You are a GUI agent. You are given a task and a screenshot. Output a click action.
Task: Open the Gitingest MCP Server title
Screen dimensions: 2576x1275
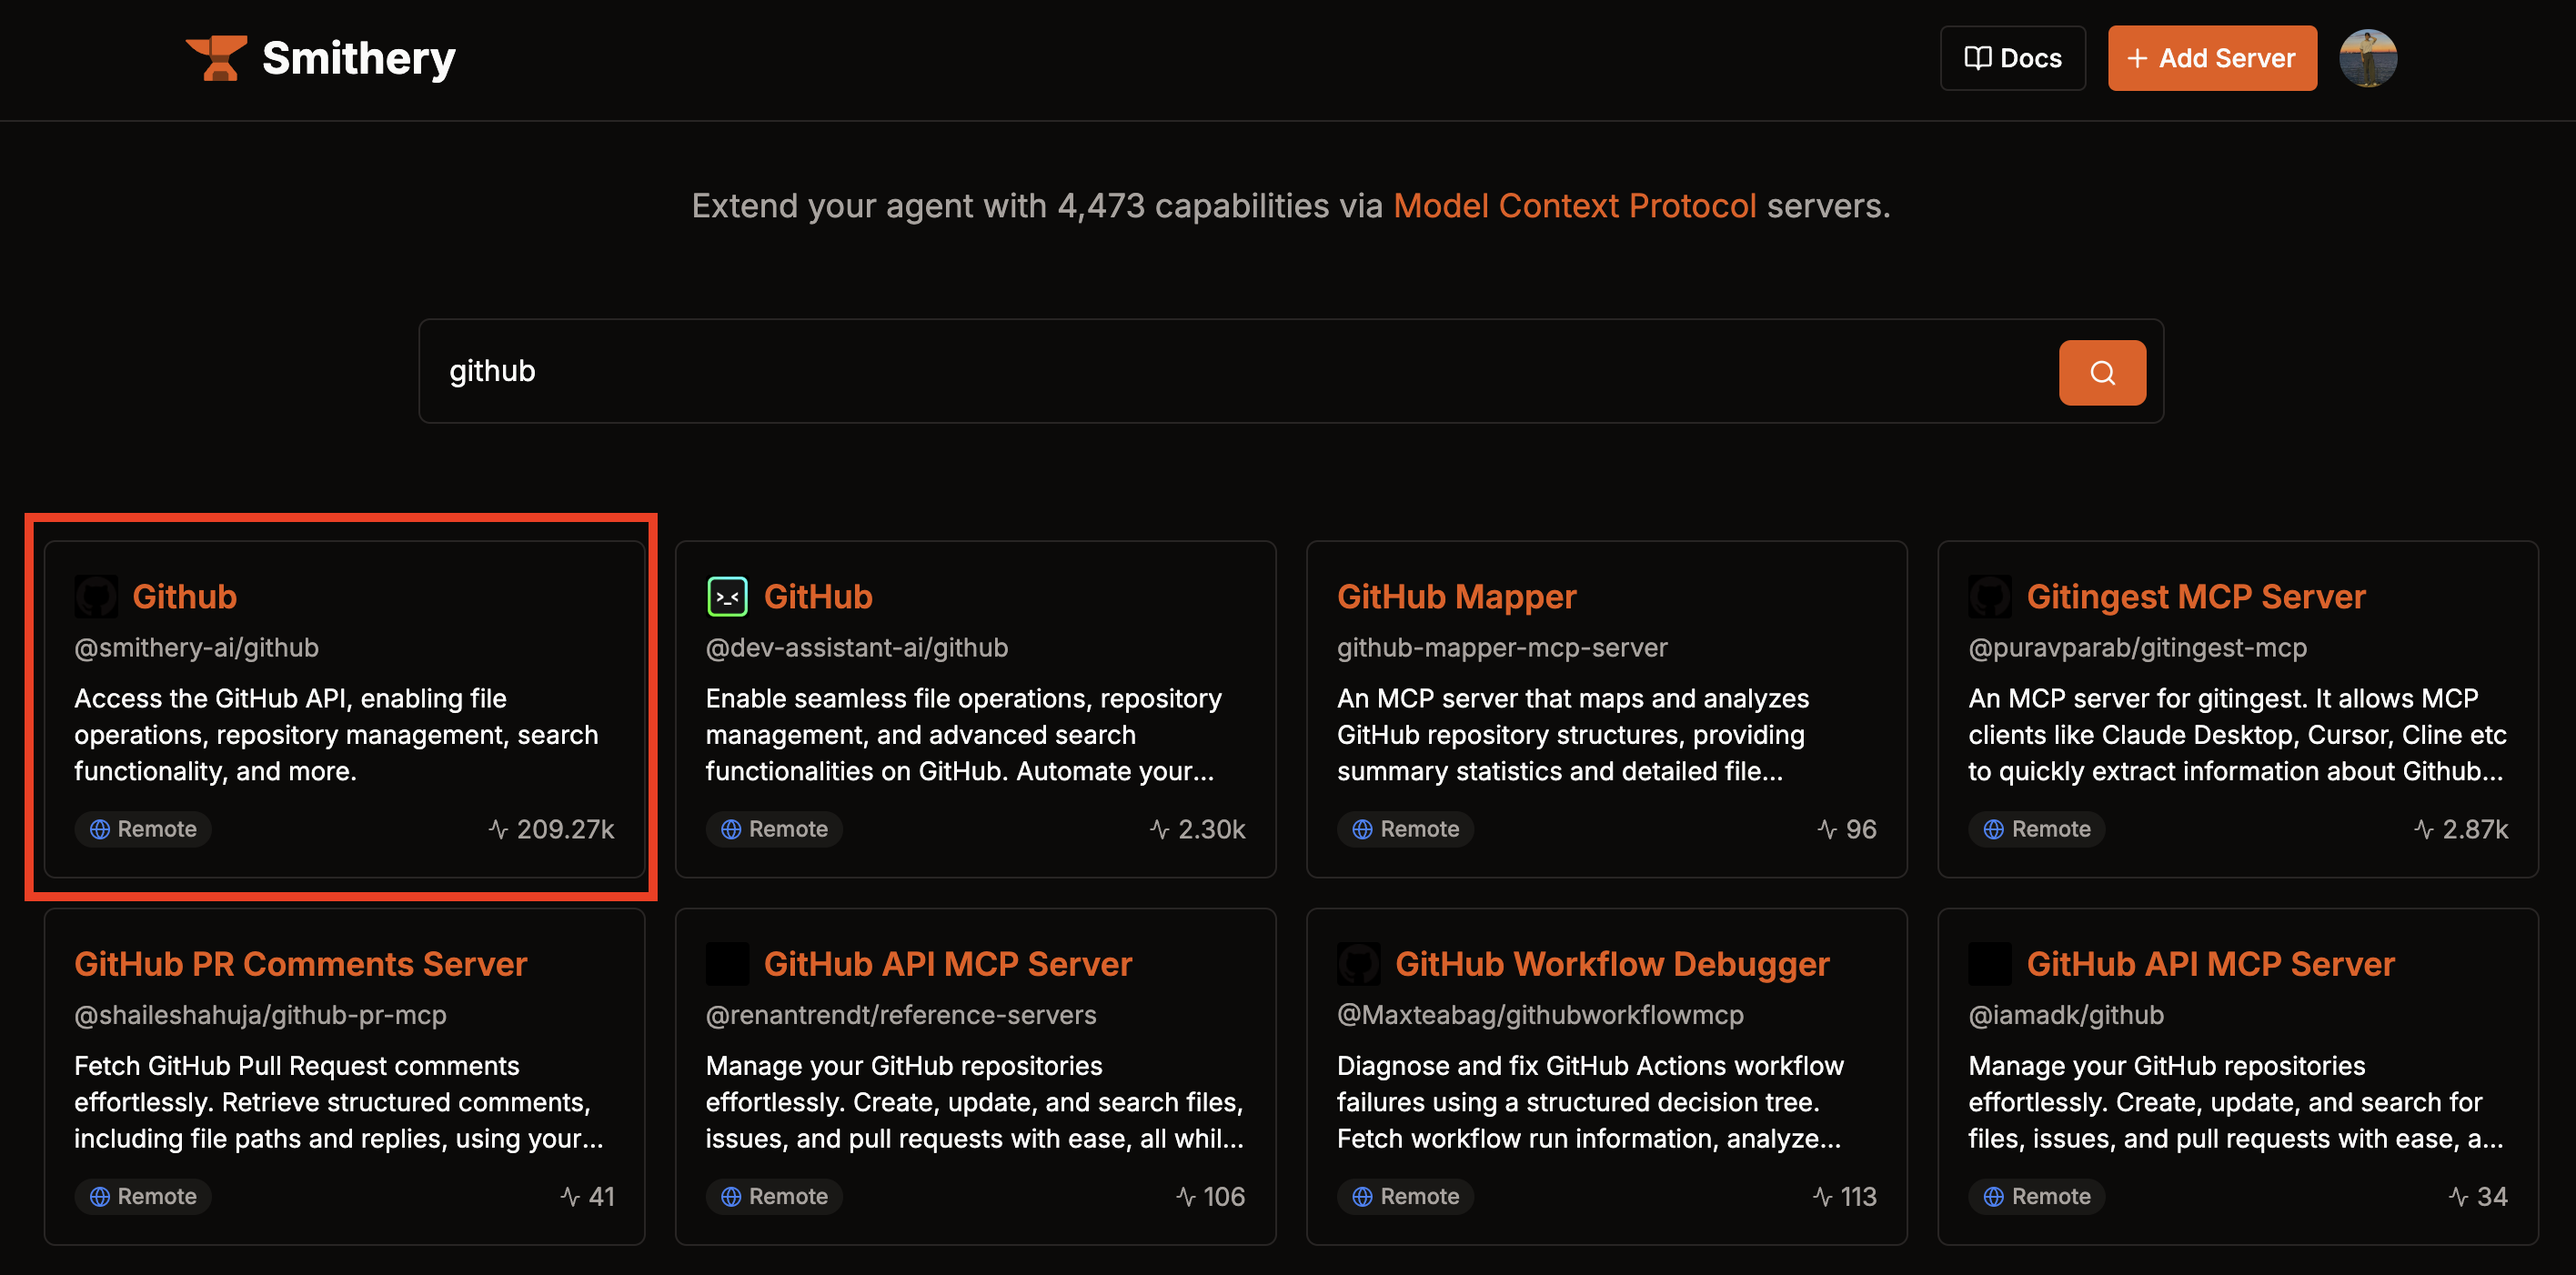coord(2196,597)
